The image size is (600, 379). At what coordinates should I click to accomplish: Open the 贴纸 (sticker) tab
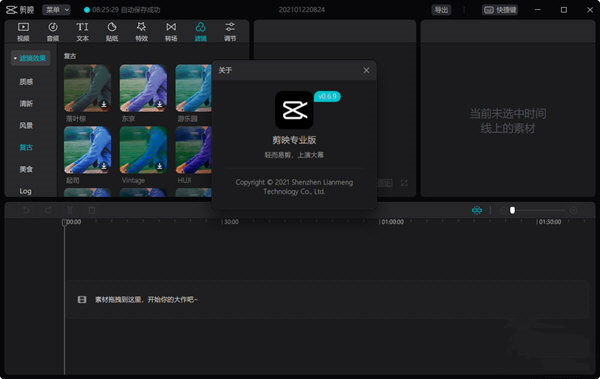point(112,32)
